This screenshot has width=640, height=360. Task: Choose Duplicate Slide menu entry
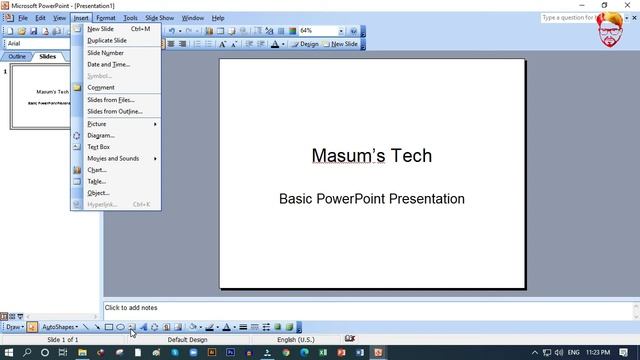[116, 40]
